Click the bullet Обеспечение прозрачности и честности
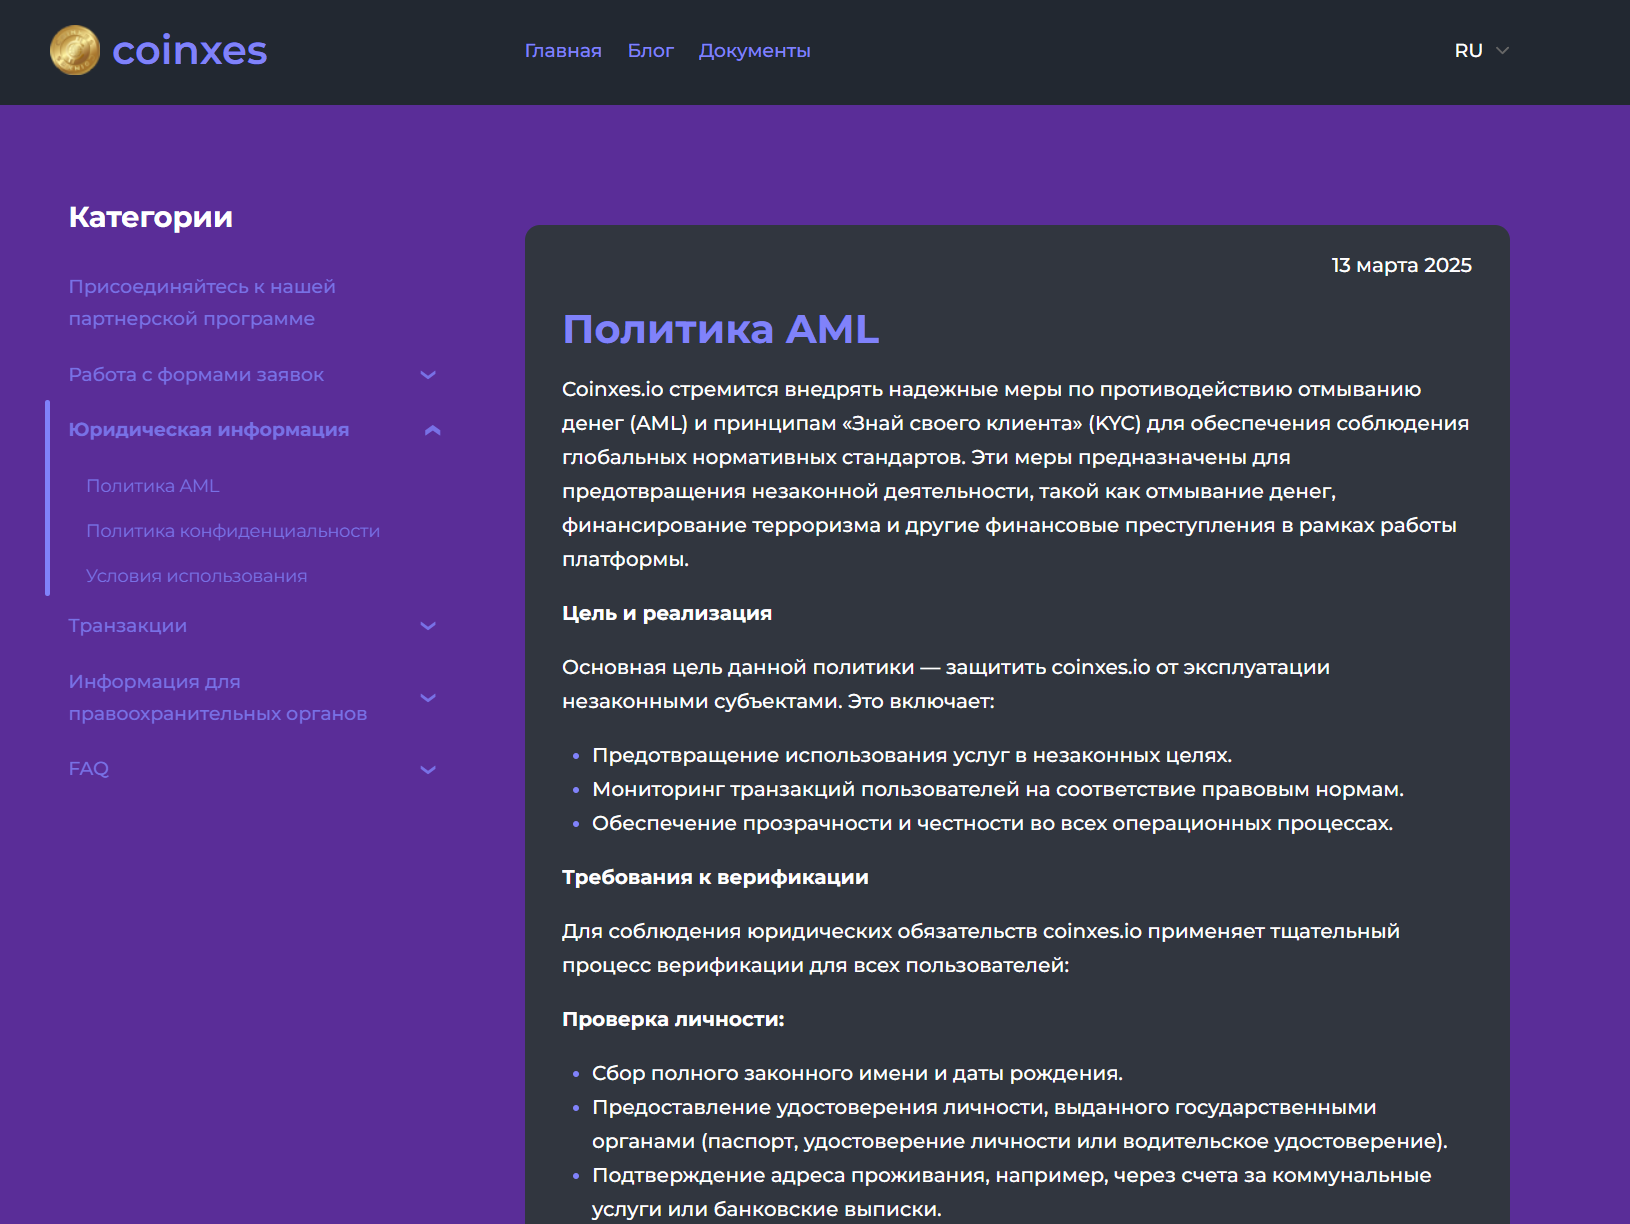Viewport: 1630px width, 1224px height. [x=992, y=824]
